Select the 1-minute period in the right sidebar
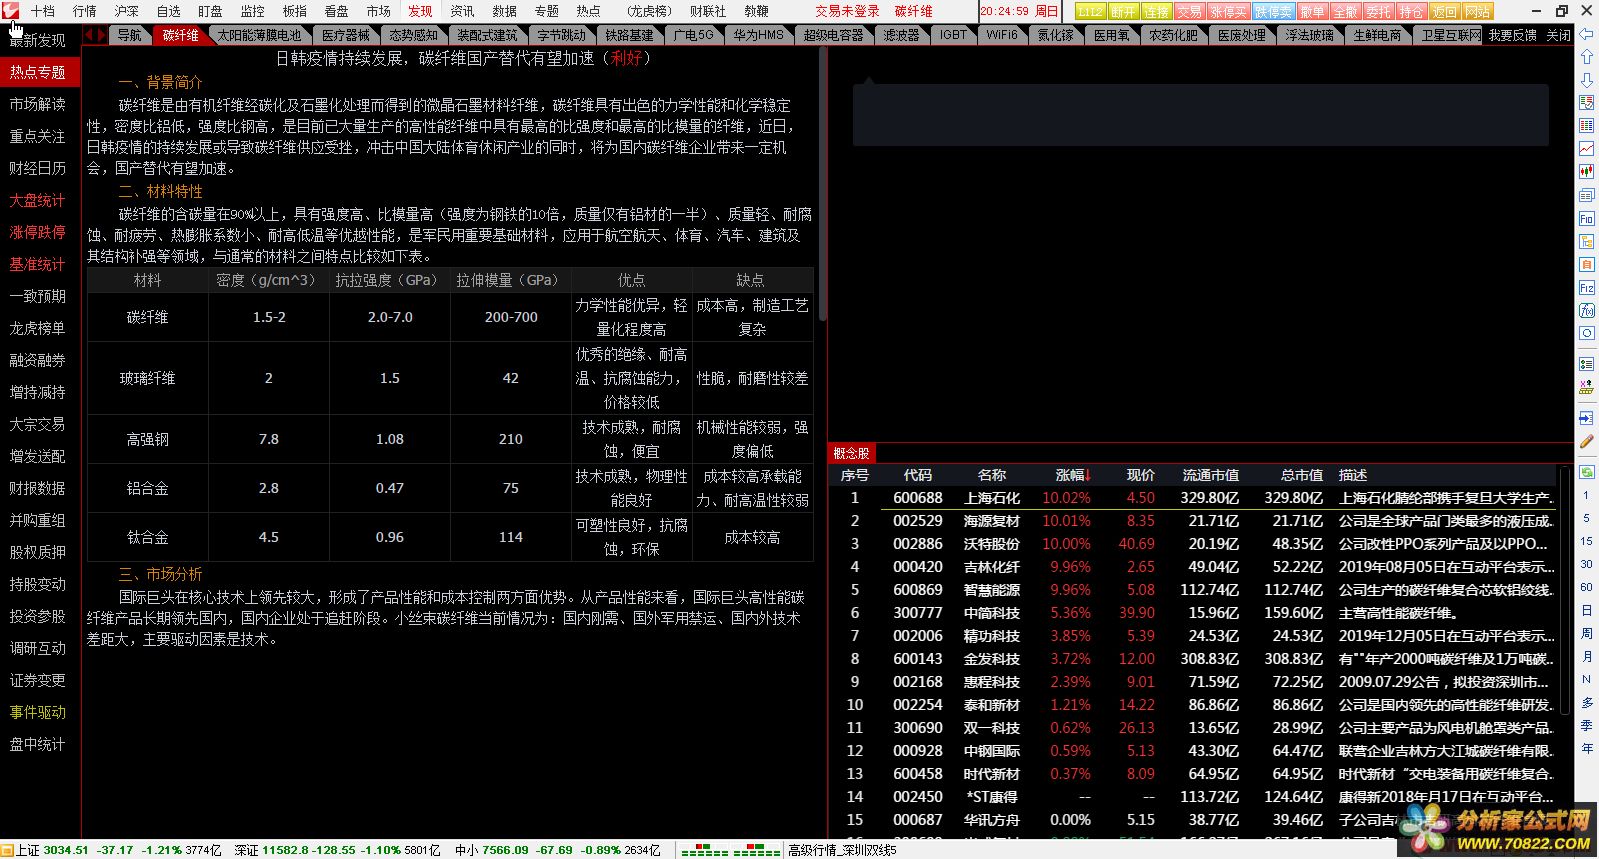 click(1586, 495)
